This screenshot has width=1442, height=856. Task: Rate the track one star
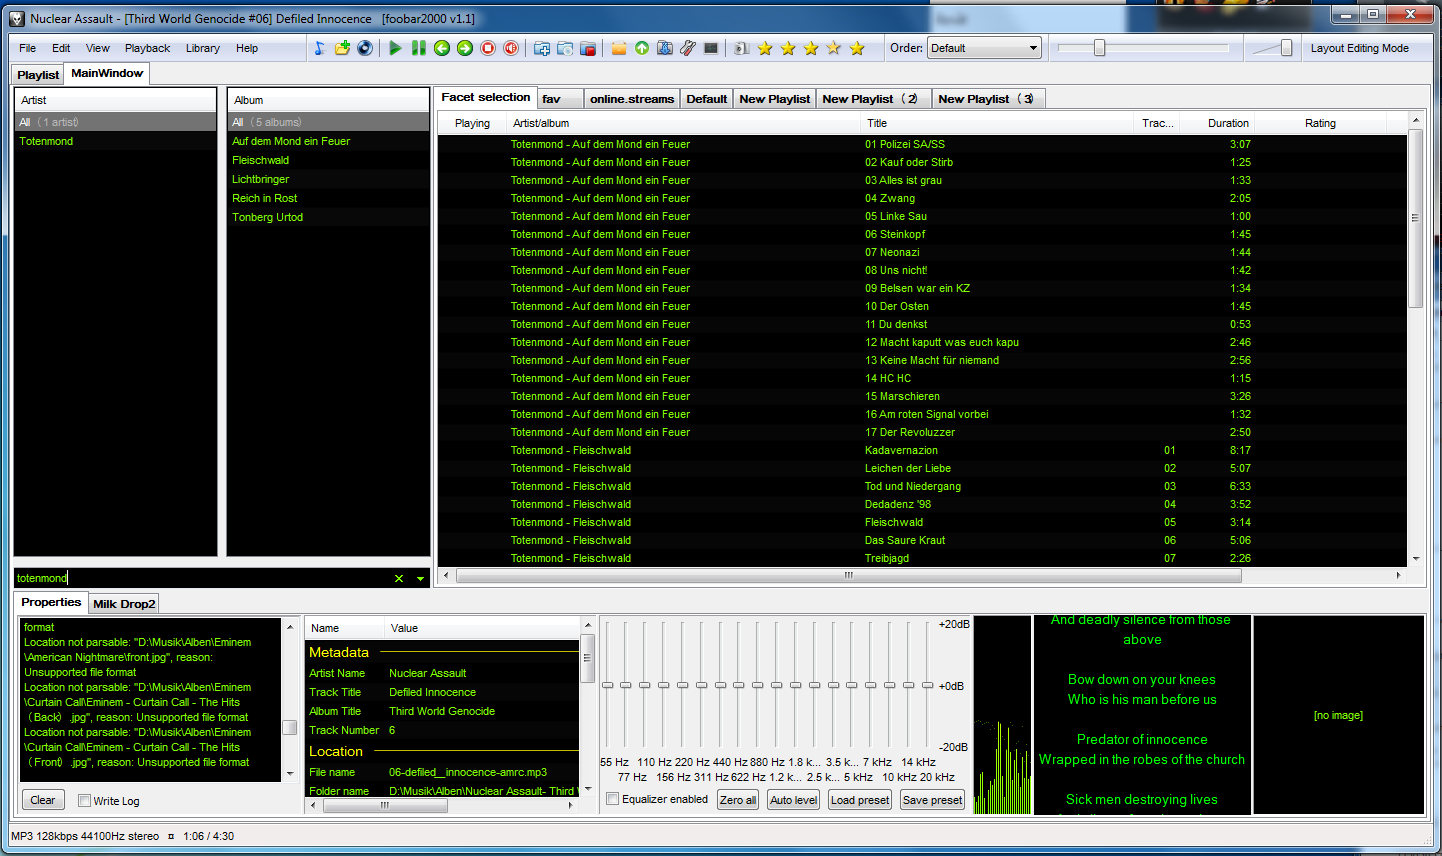click(765, 48)
